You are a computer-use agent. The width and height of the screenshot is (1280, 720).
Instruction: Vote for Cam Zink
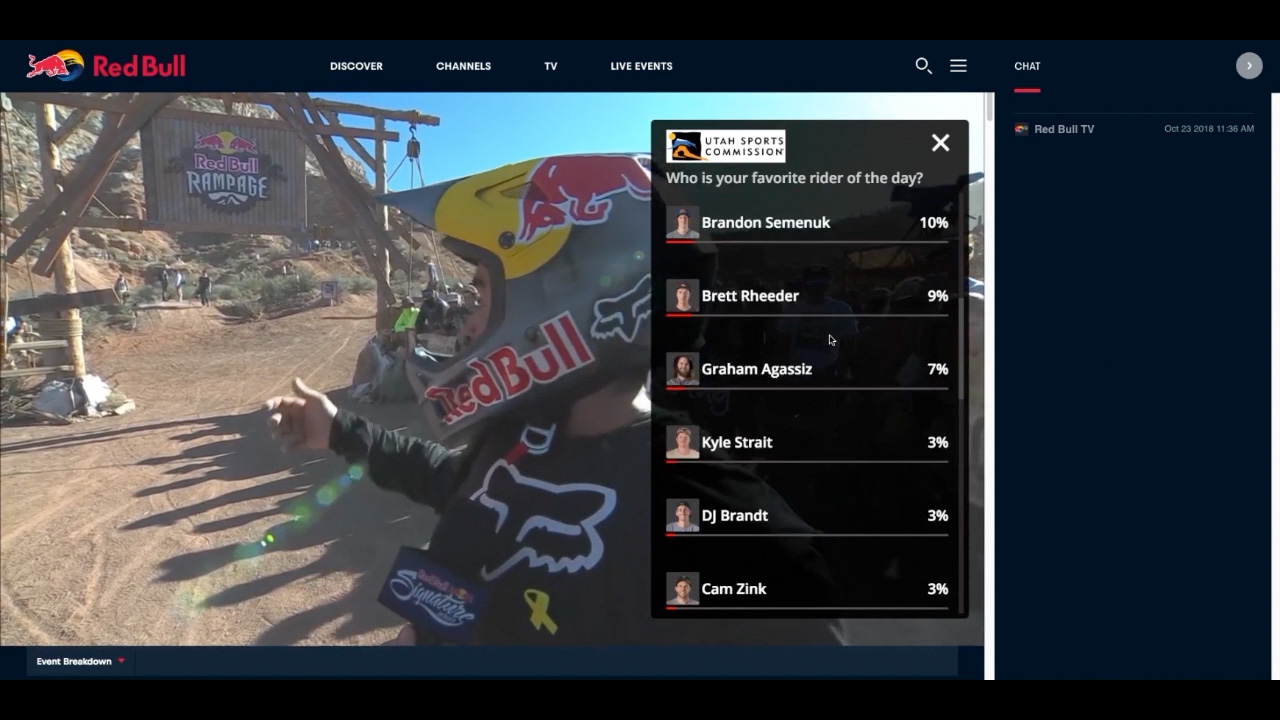click(x=807, y=589)
